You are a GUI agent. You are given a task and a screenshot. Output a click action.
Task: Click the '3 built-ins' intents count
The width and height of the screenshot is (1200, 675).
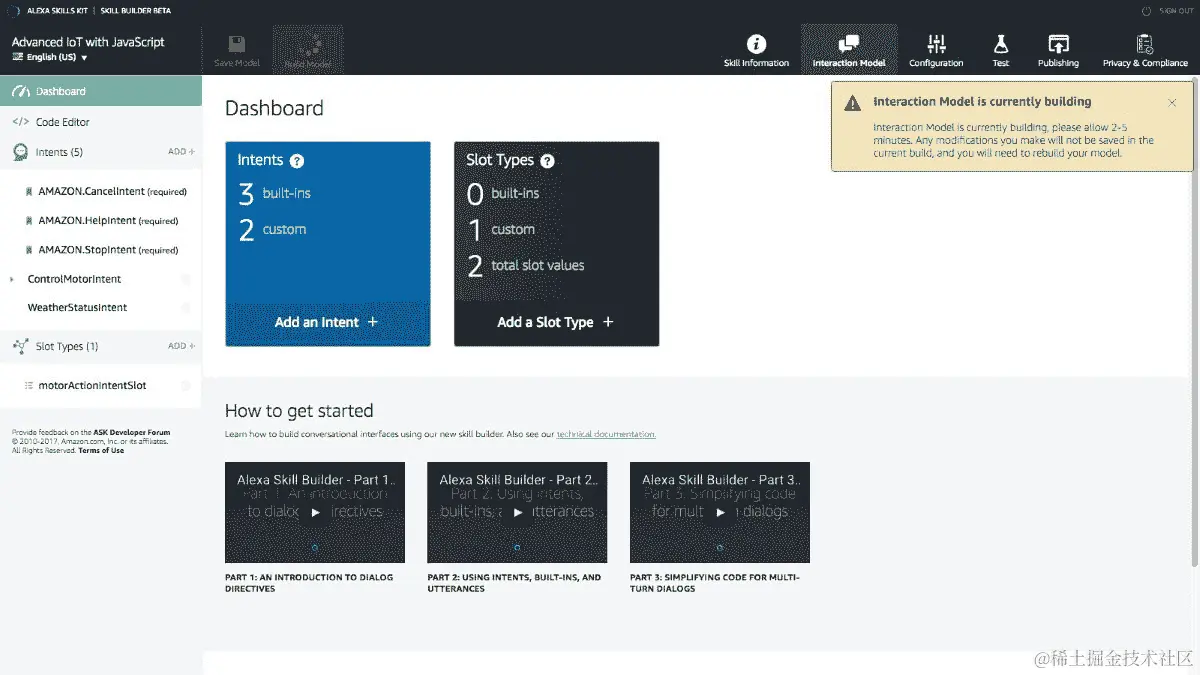pos(274,193)
